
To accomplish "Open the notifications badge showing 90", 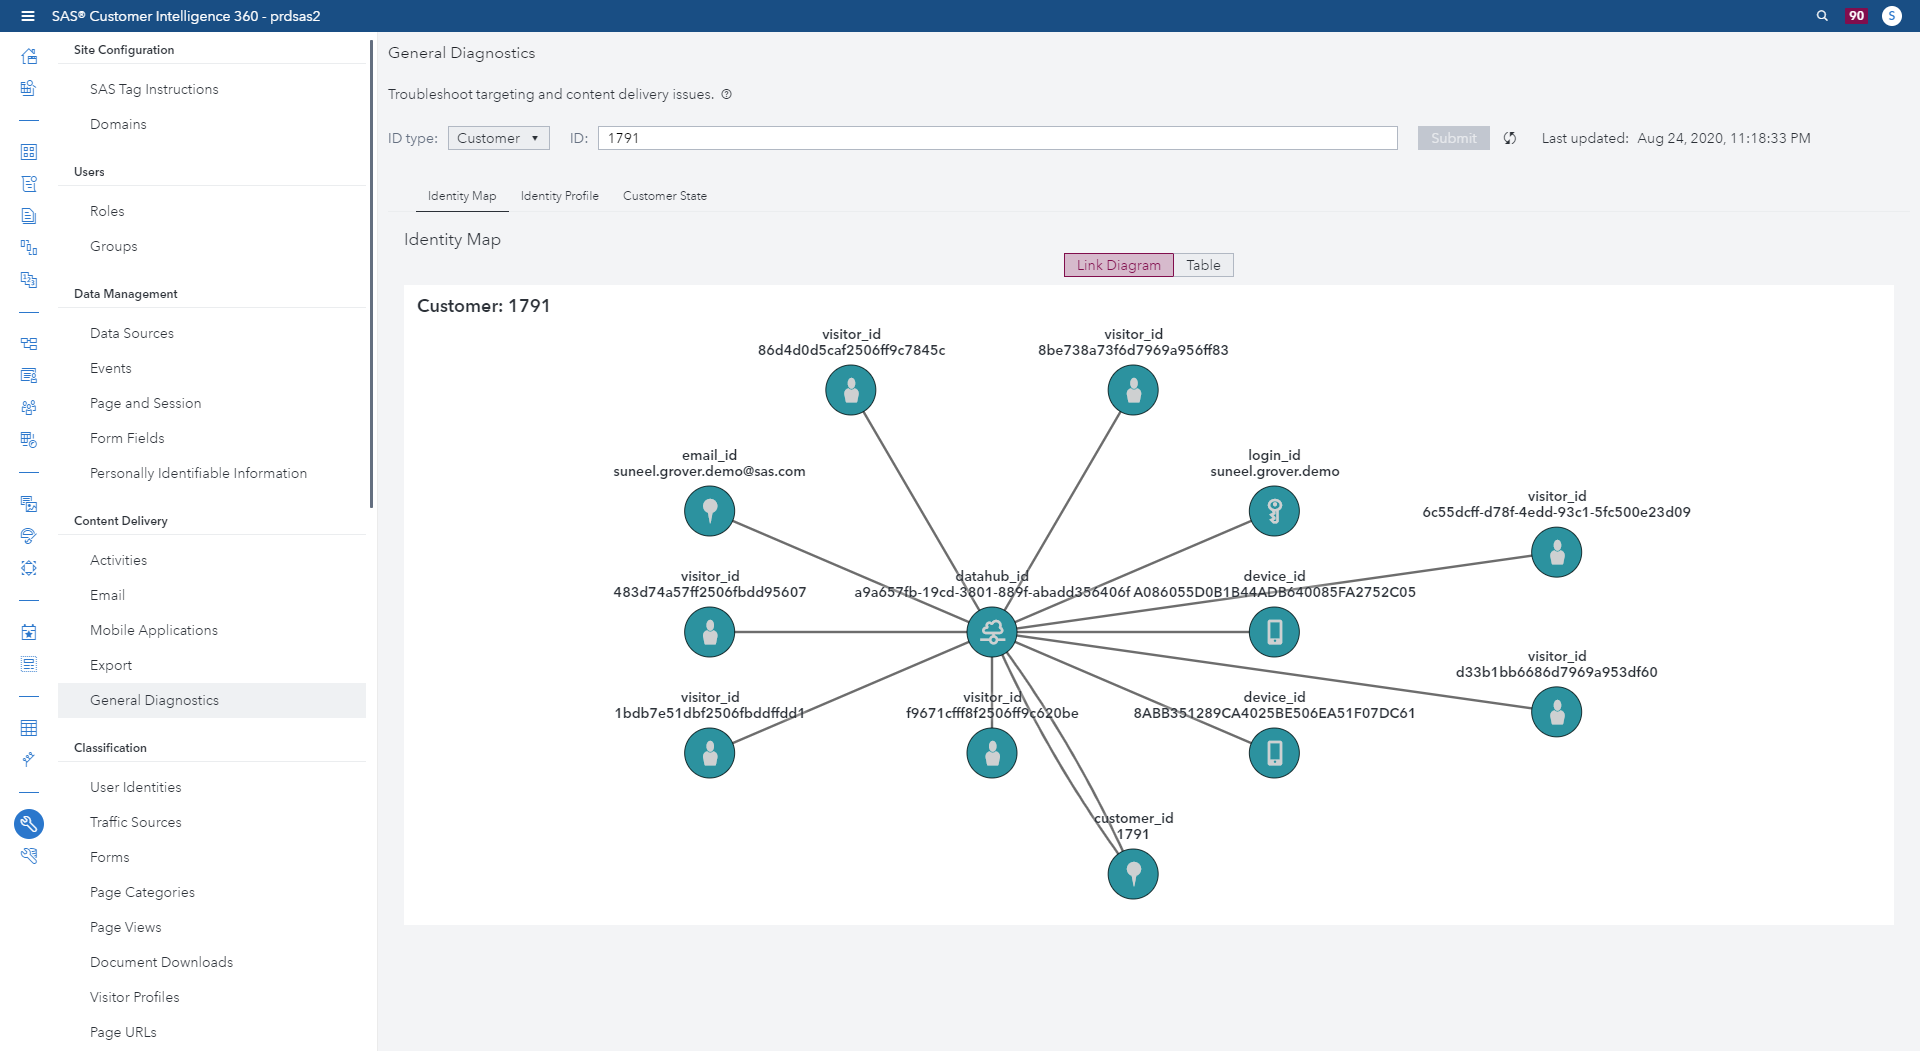I will pyautogui.click(x=1856, y=15).
